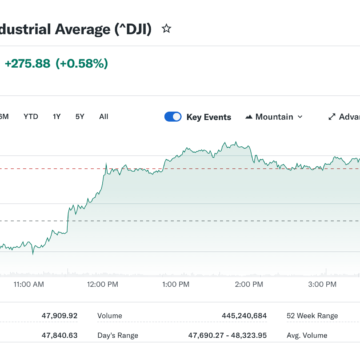
Task: Click the 3:00 PM axis label
Action: coord(322,284)
